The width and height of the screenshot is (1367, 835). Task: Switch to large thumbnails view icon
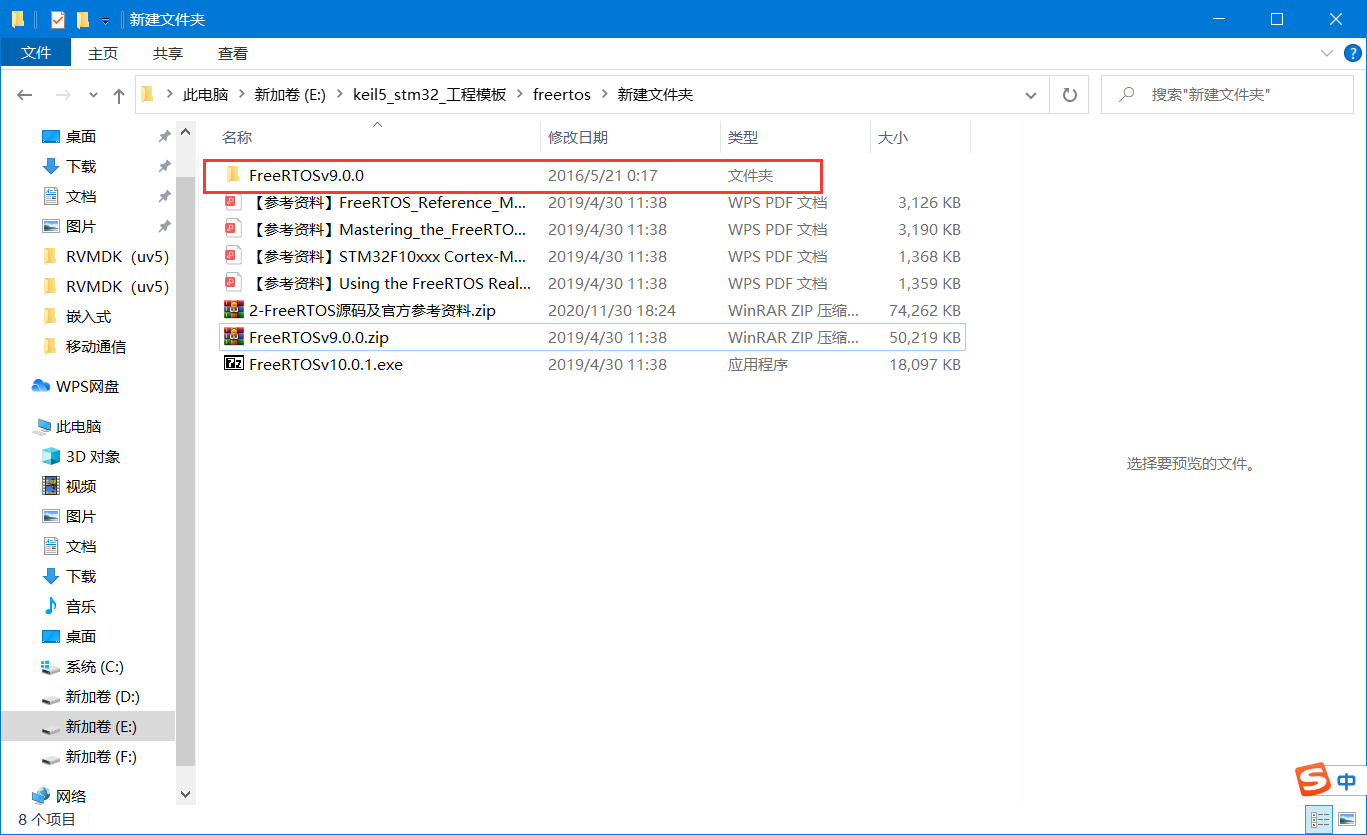click(x=1345, y=820)
